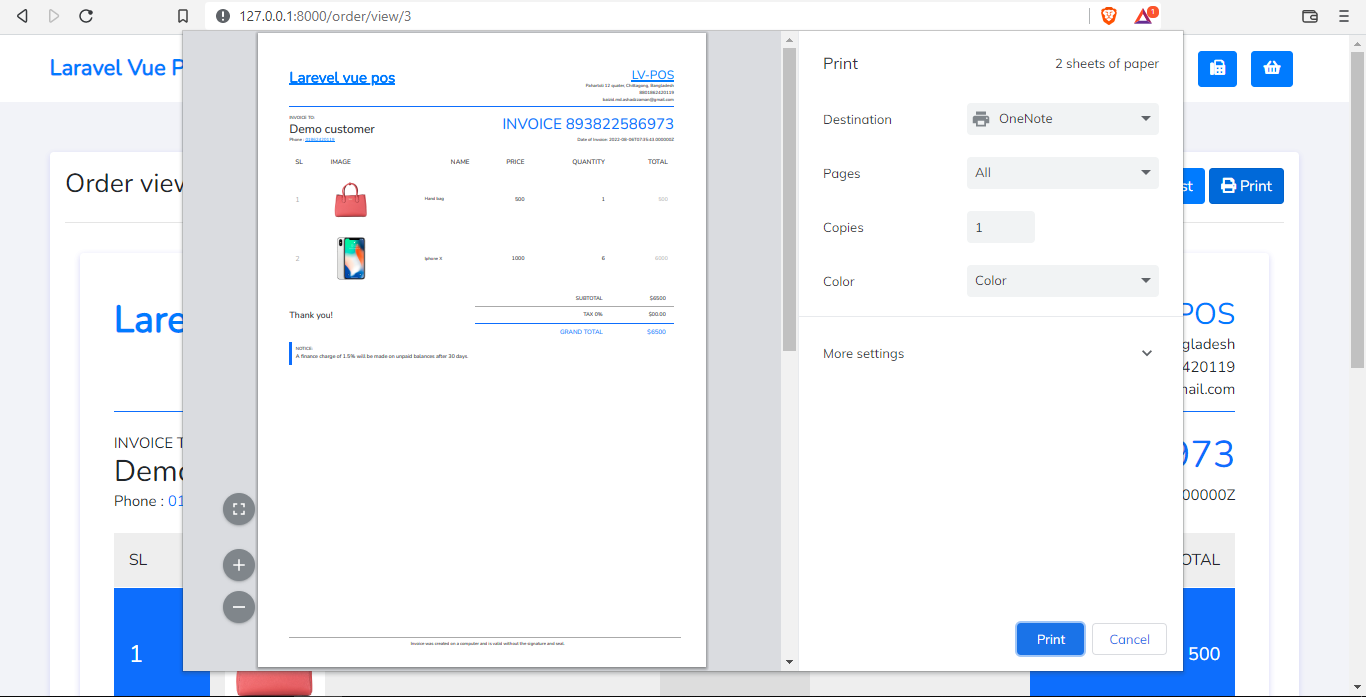
Task: Open the Pages dropdown set to All
Action: pos(1063,173)
